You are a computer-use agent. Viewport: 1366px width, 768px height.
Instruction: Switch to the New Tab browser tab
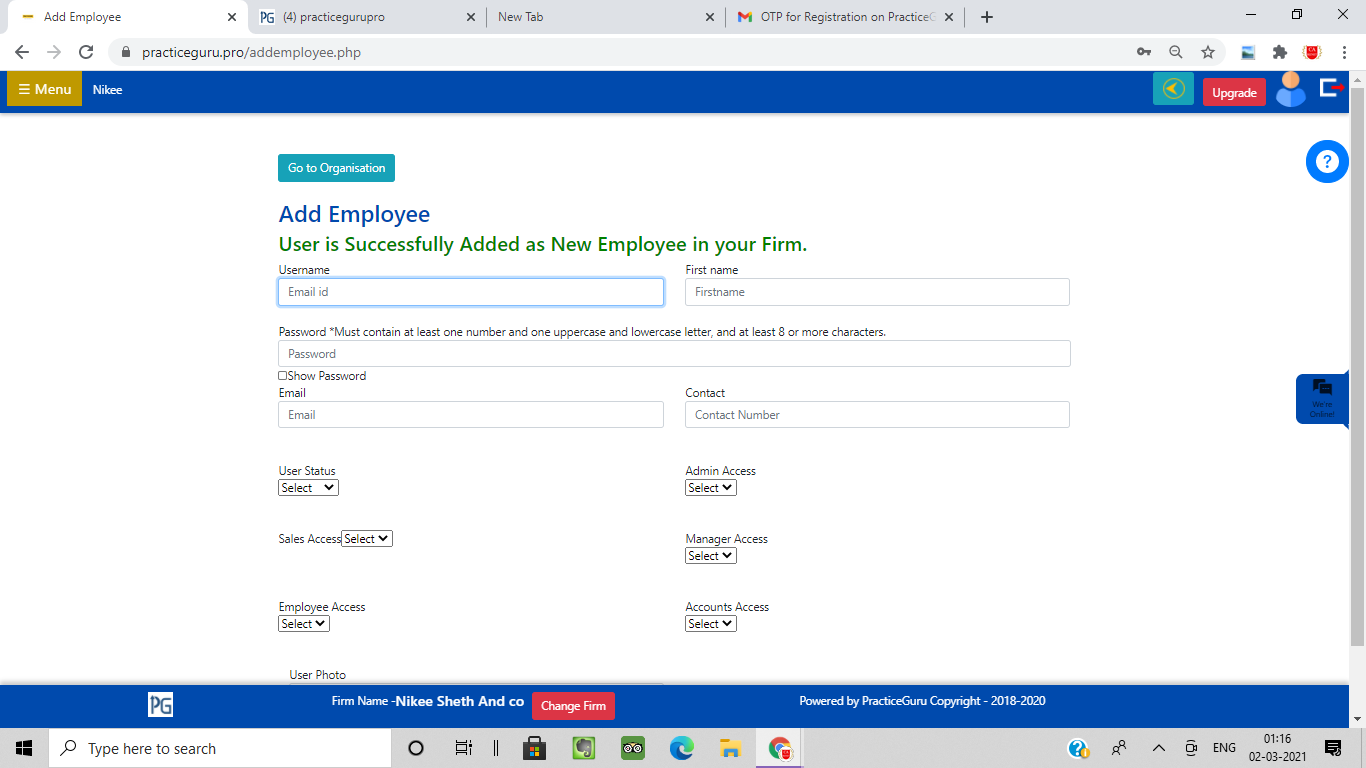[606, 17]
